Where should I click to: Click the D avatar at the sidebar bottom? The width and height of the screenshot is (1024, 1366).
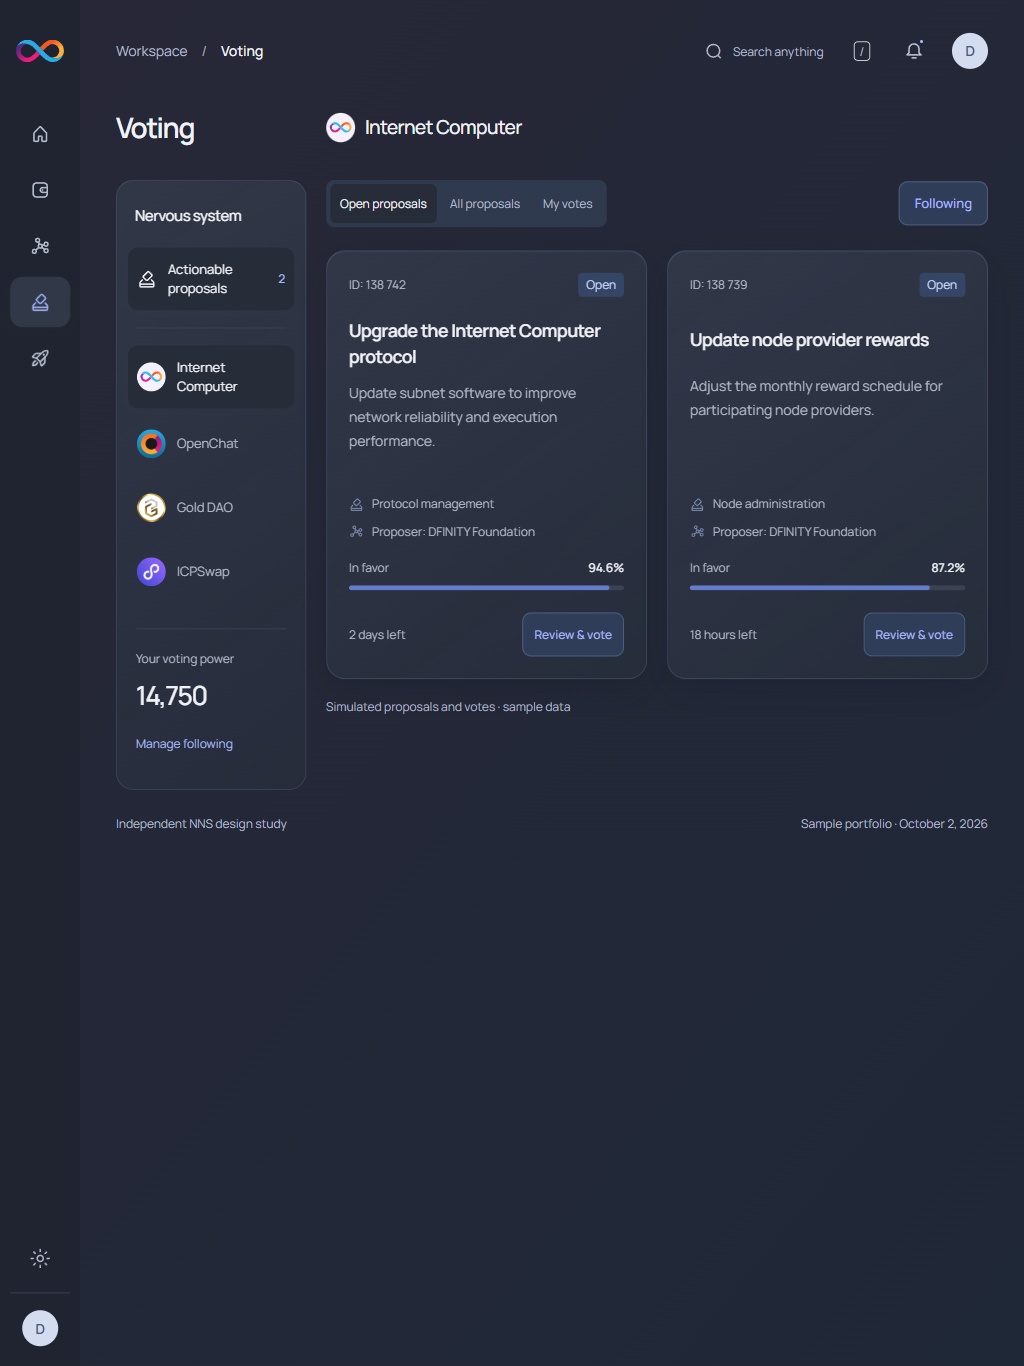tap(40, 1329)
